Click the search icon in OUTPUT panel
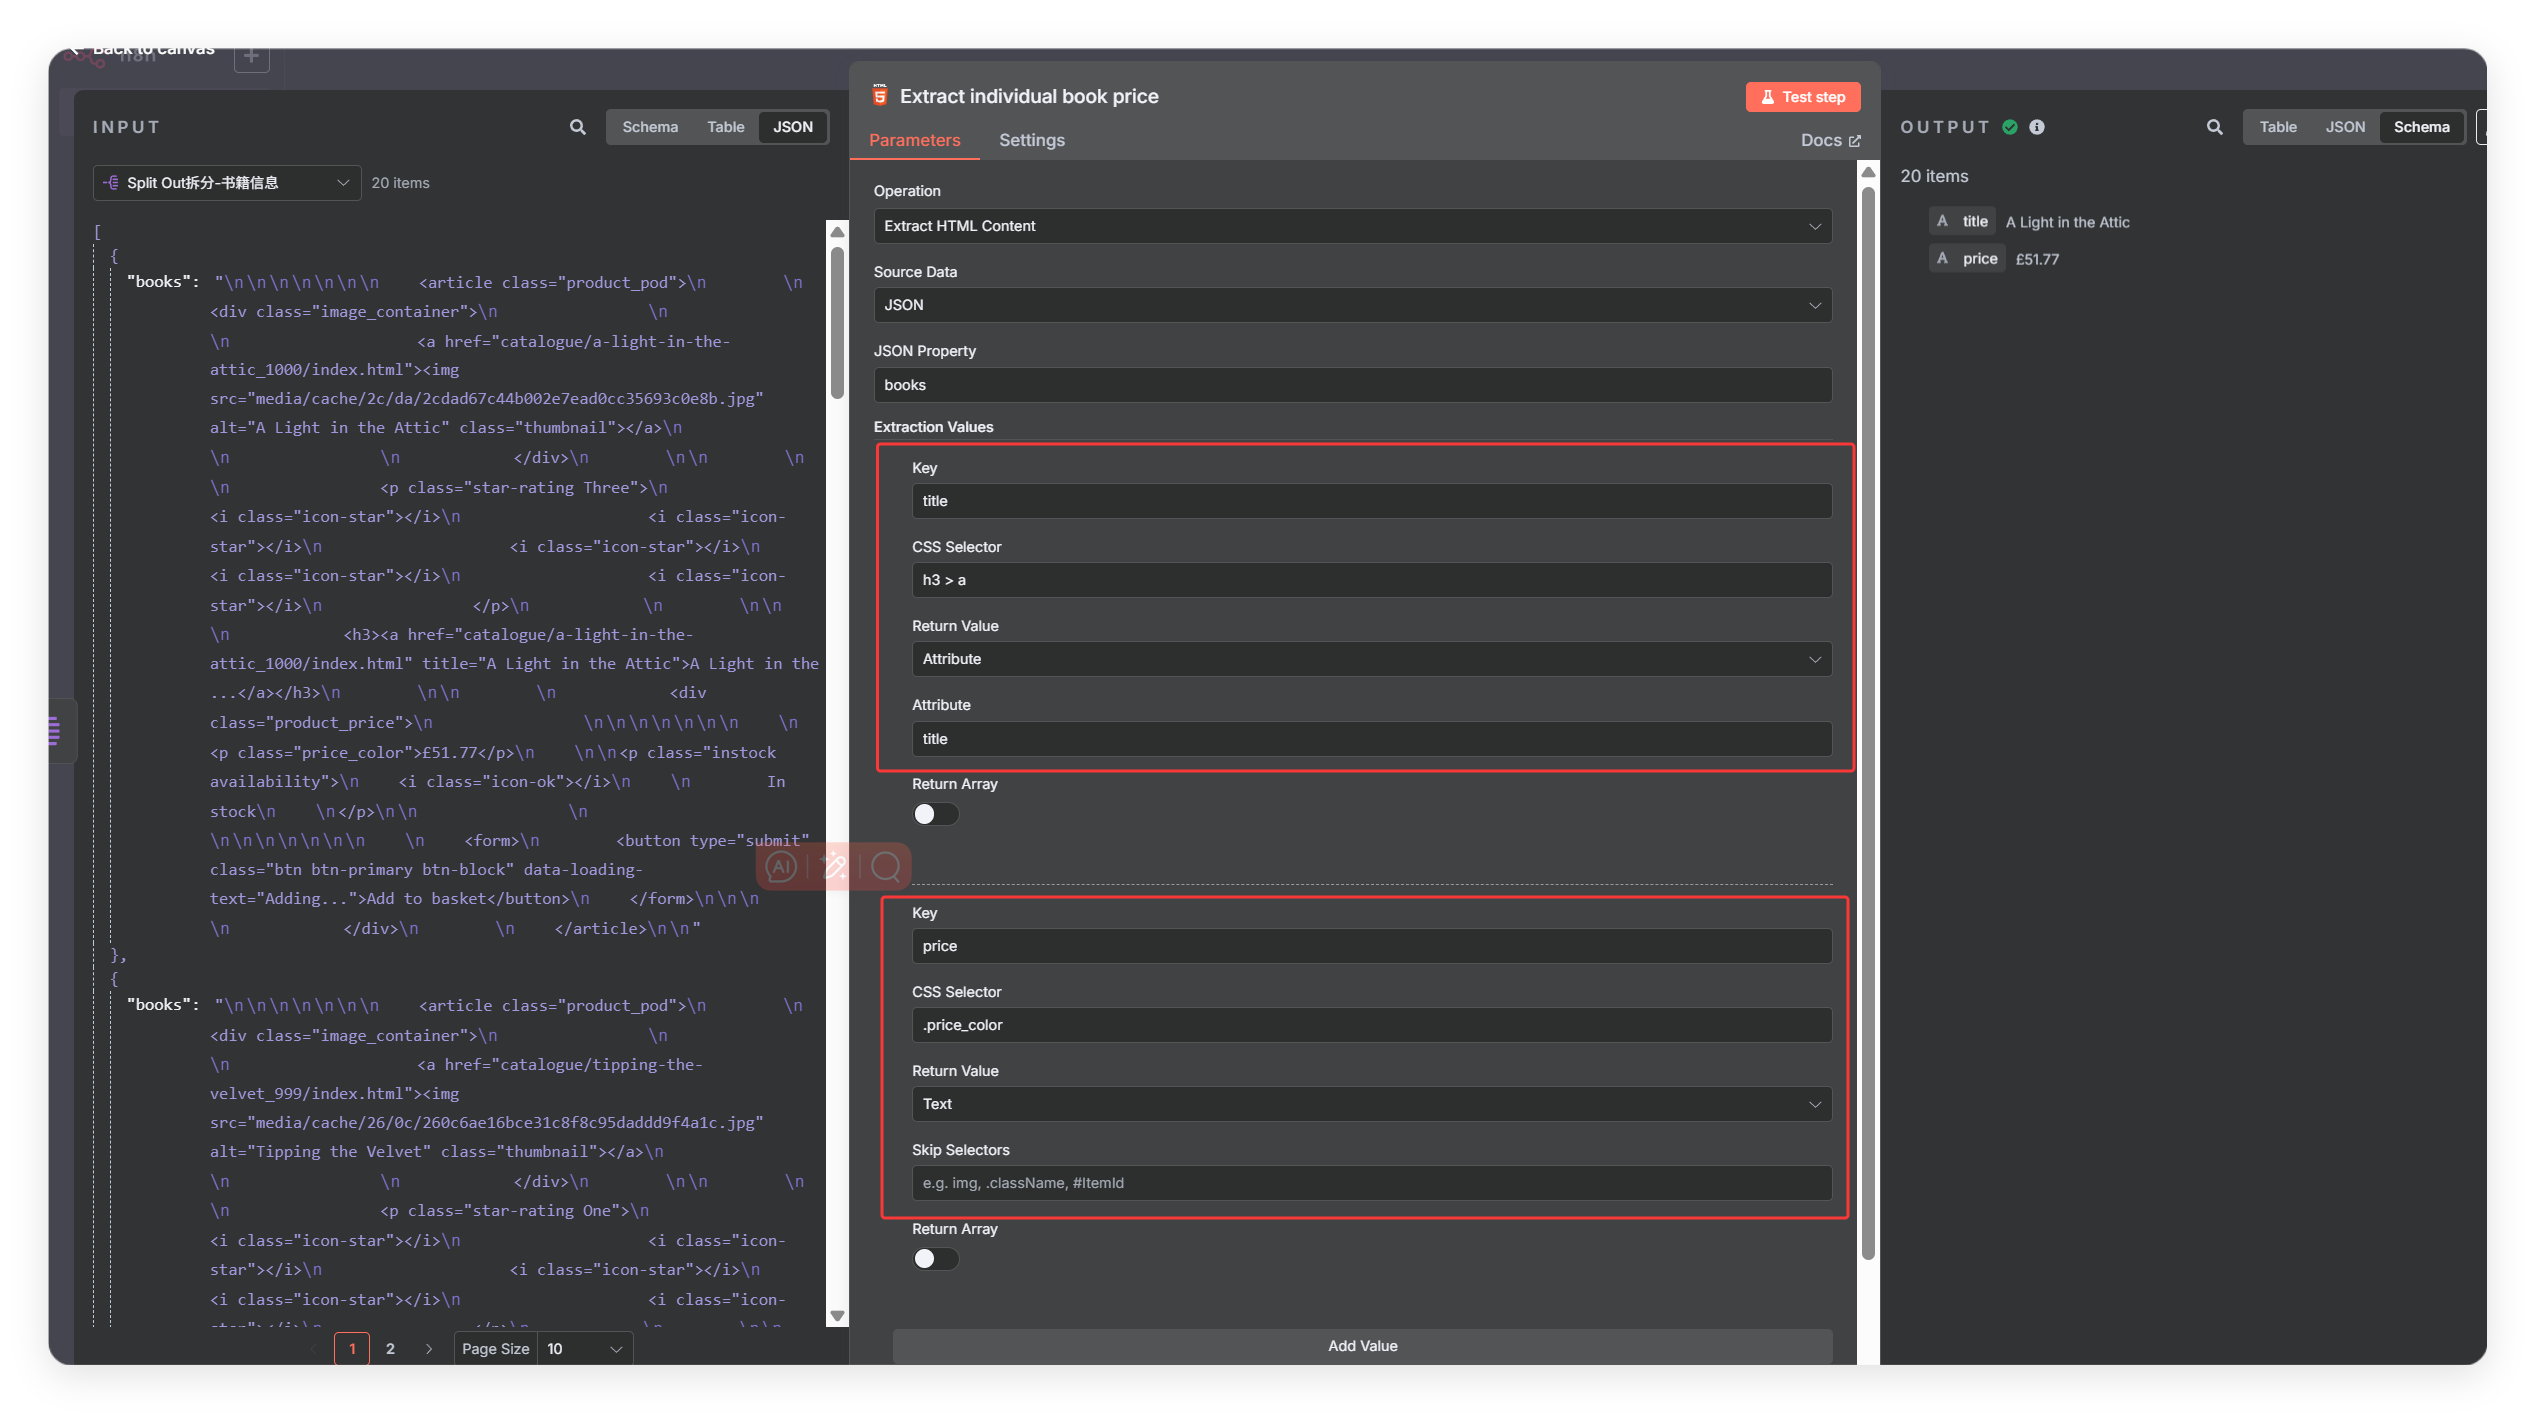The width and height of the screenshot is (2535, 1413). coord(2214,127)
